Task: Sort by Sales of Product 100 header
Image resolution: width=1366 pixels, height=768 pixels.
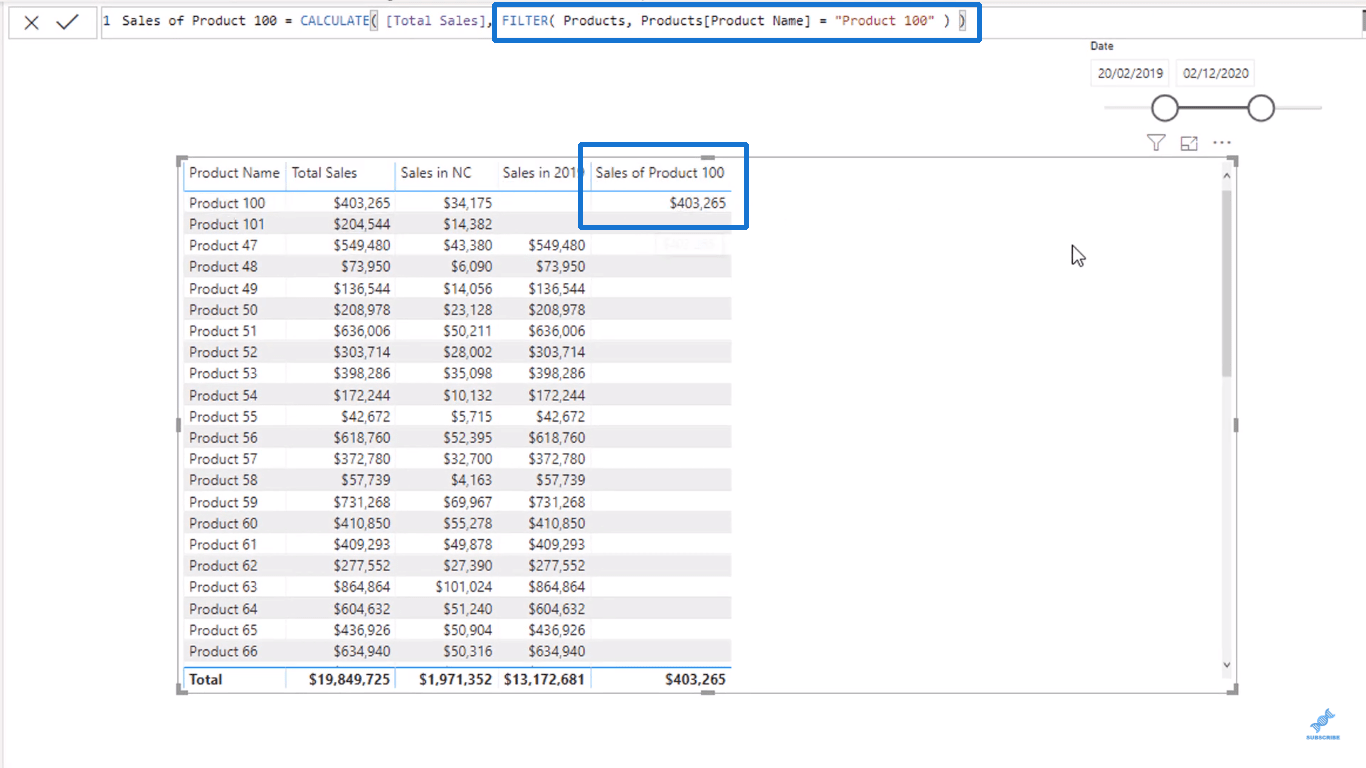Action: coord(660,172)
